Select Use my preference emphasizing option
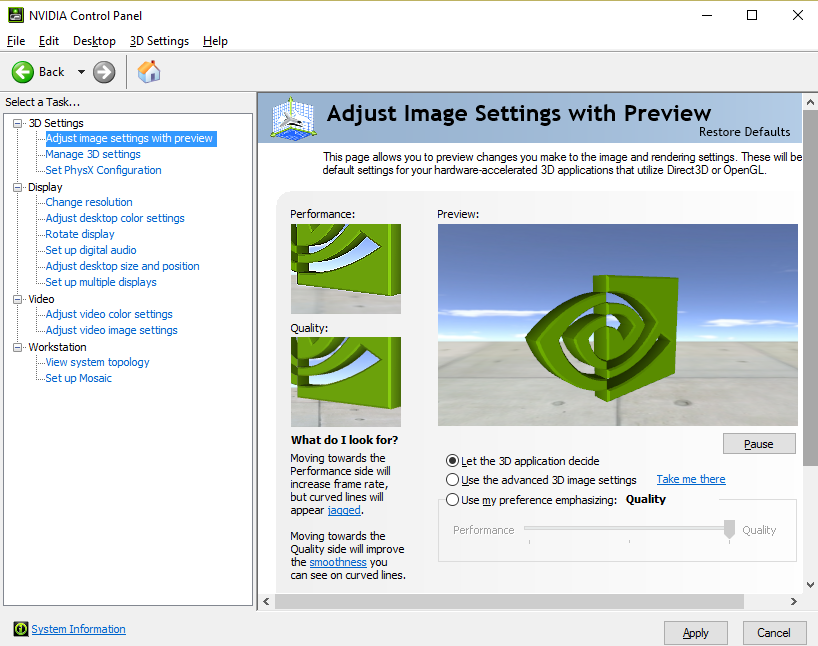The image size is (818, 646). coord(452,499)
